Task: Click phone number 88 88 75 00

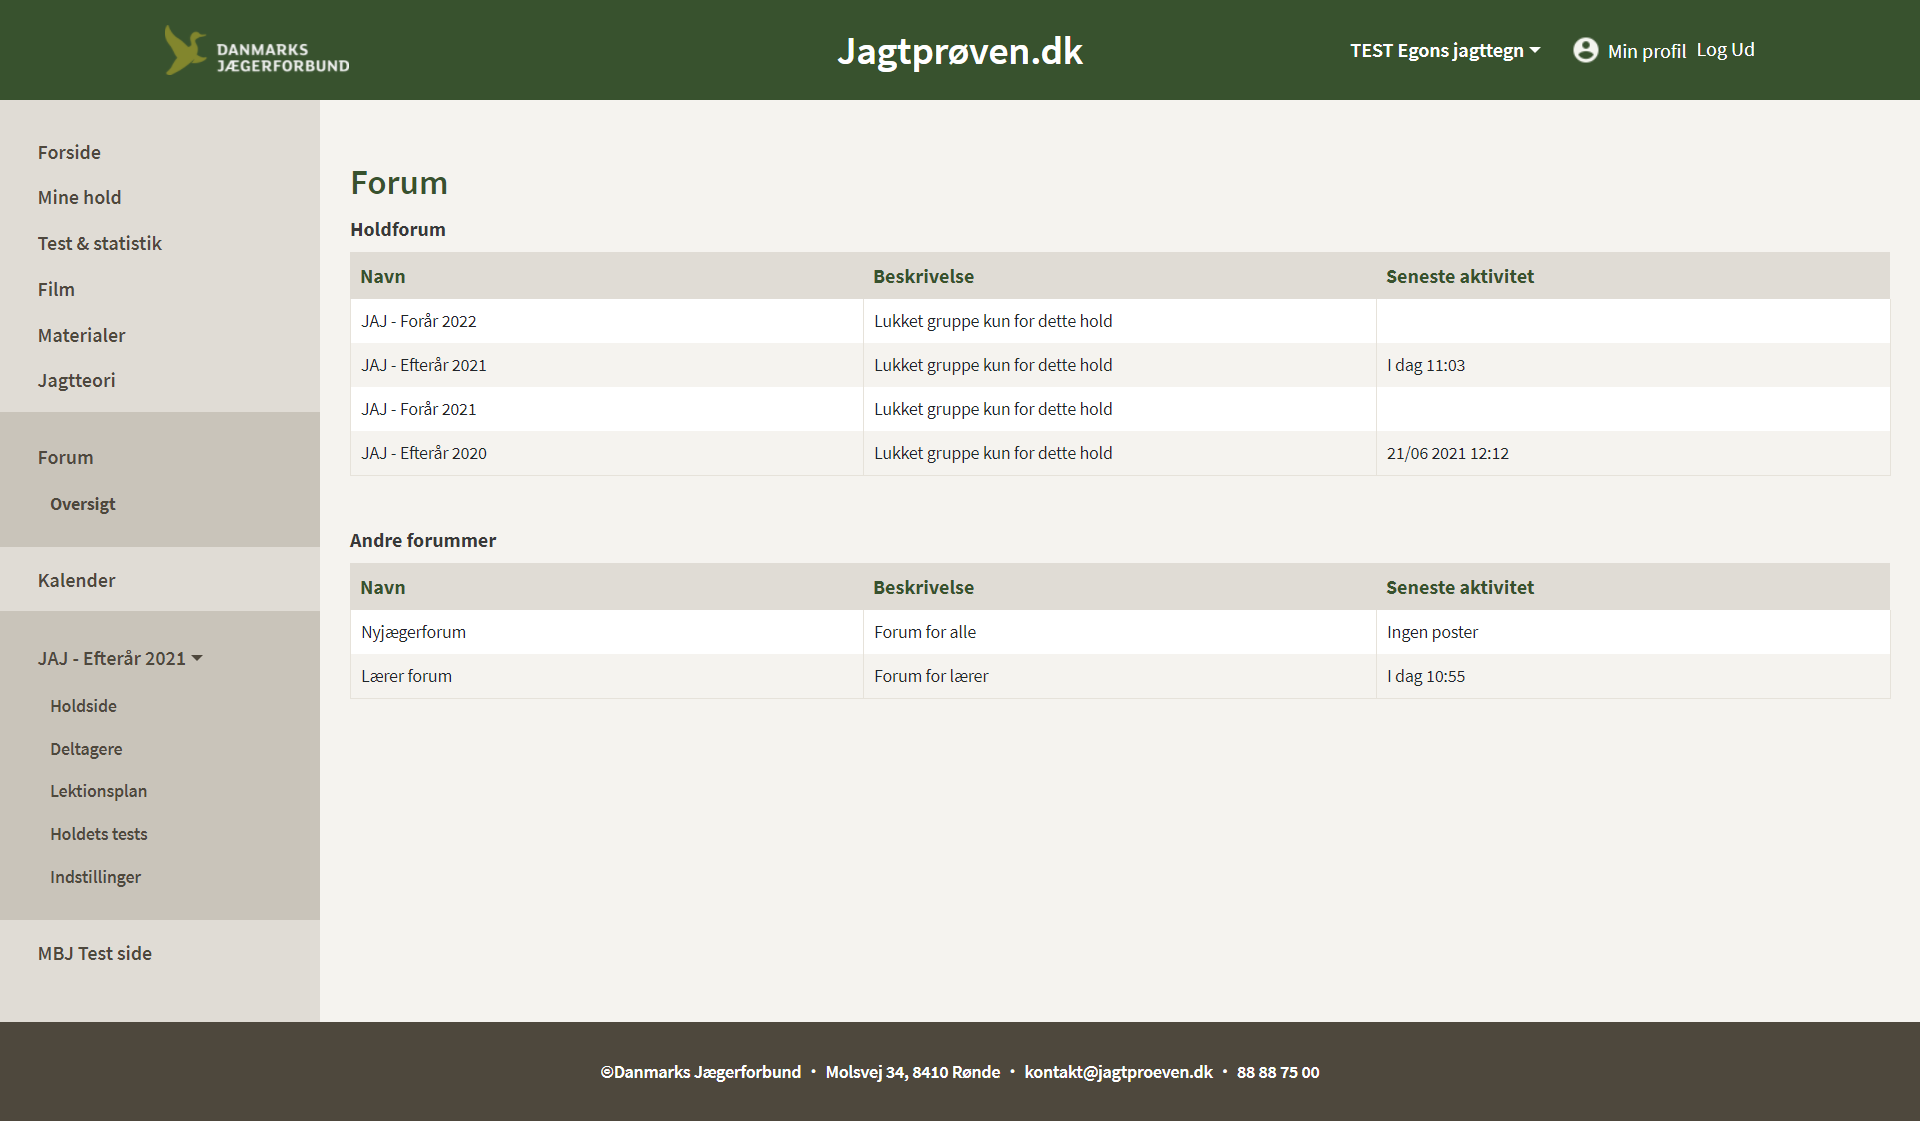Action: [x=1277, y=1072]
